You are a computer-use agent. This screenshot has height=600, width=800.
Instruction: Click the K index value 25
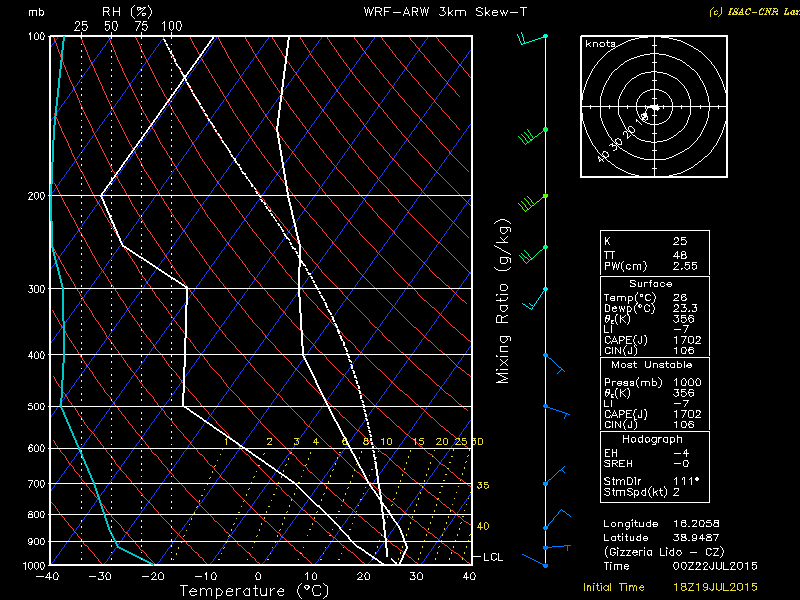point(680,241)
